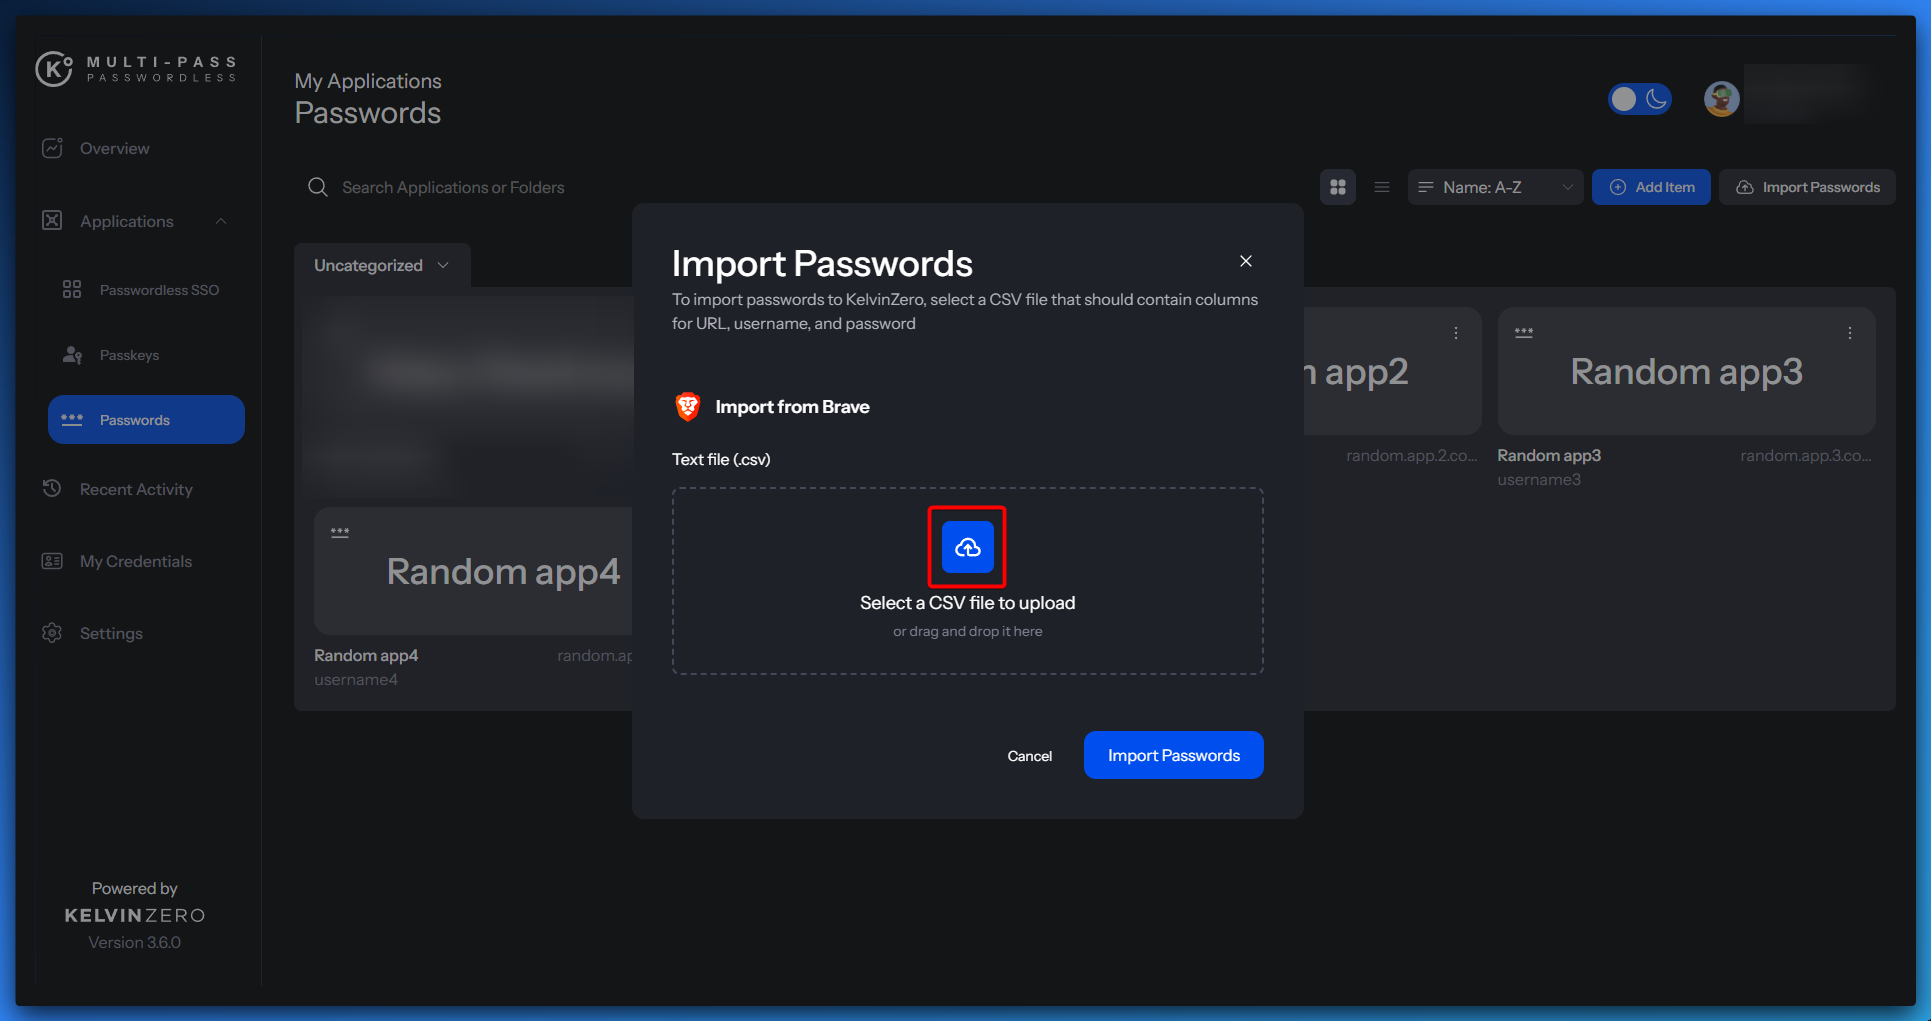Go to Overview in the sidebar
Screen dimensions: 1931x1021
coord(114,148)
